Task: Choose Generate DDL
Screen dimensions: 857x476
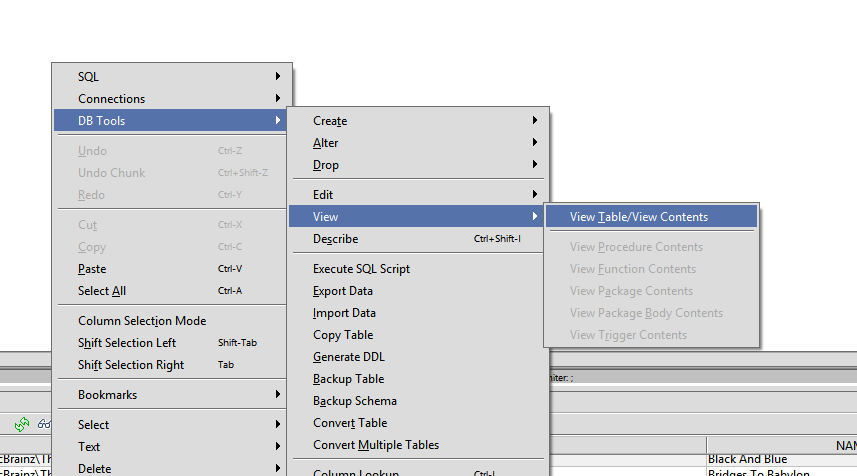Action: [x=349, y=357]
